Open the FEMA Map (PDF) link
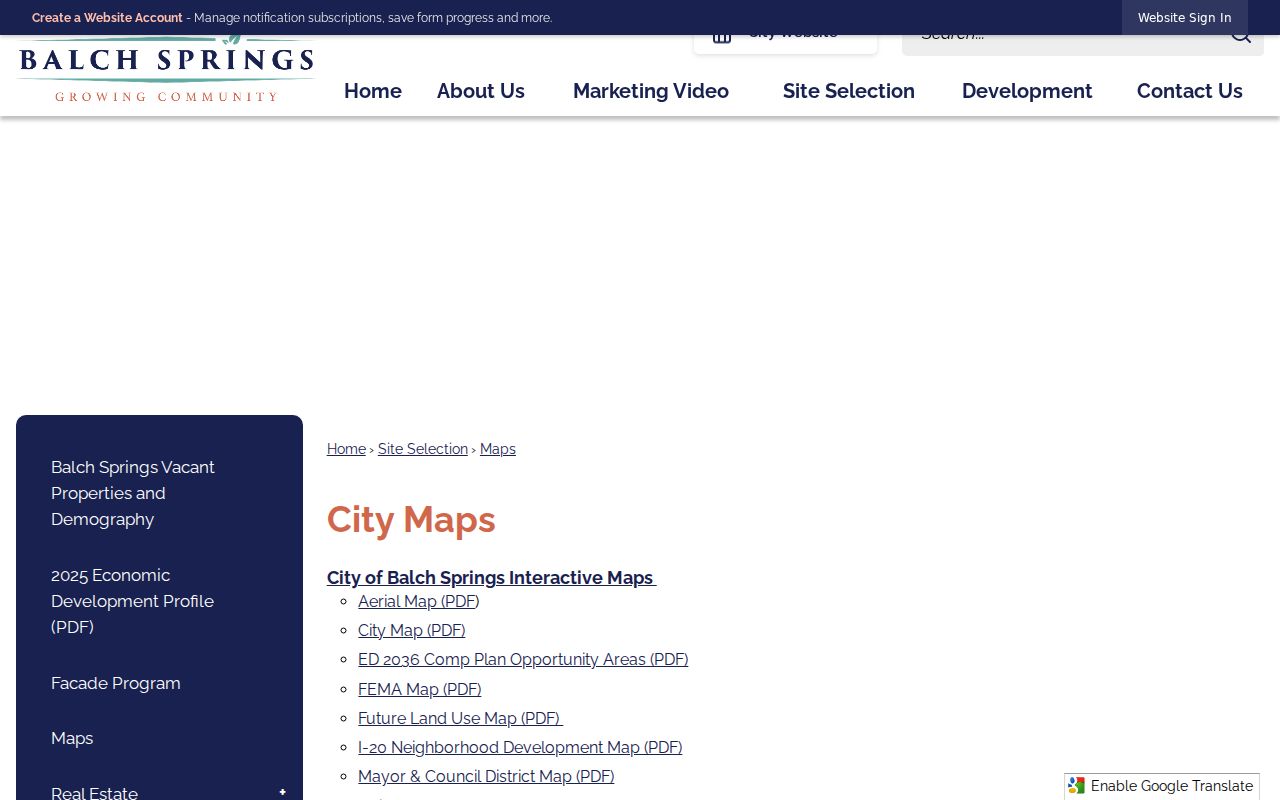Viewport: 1280px width, 800px height. point(420,689)
